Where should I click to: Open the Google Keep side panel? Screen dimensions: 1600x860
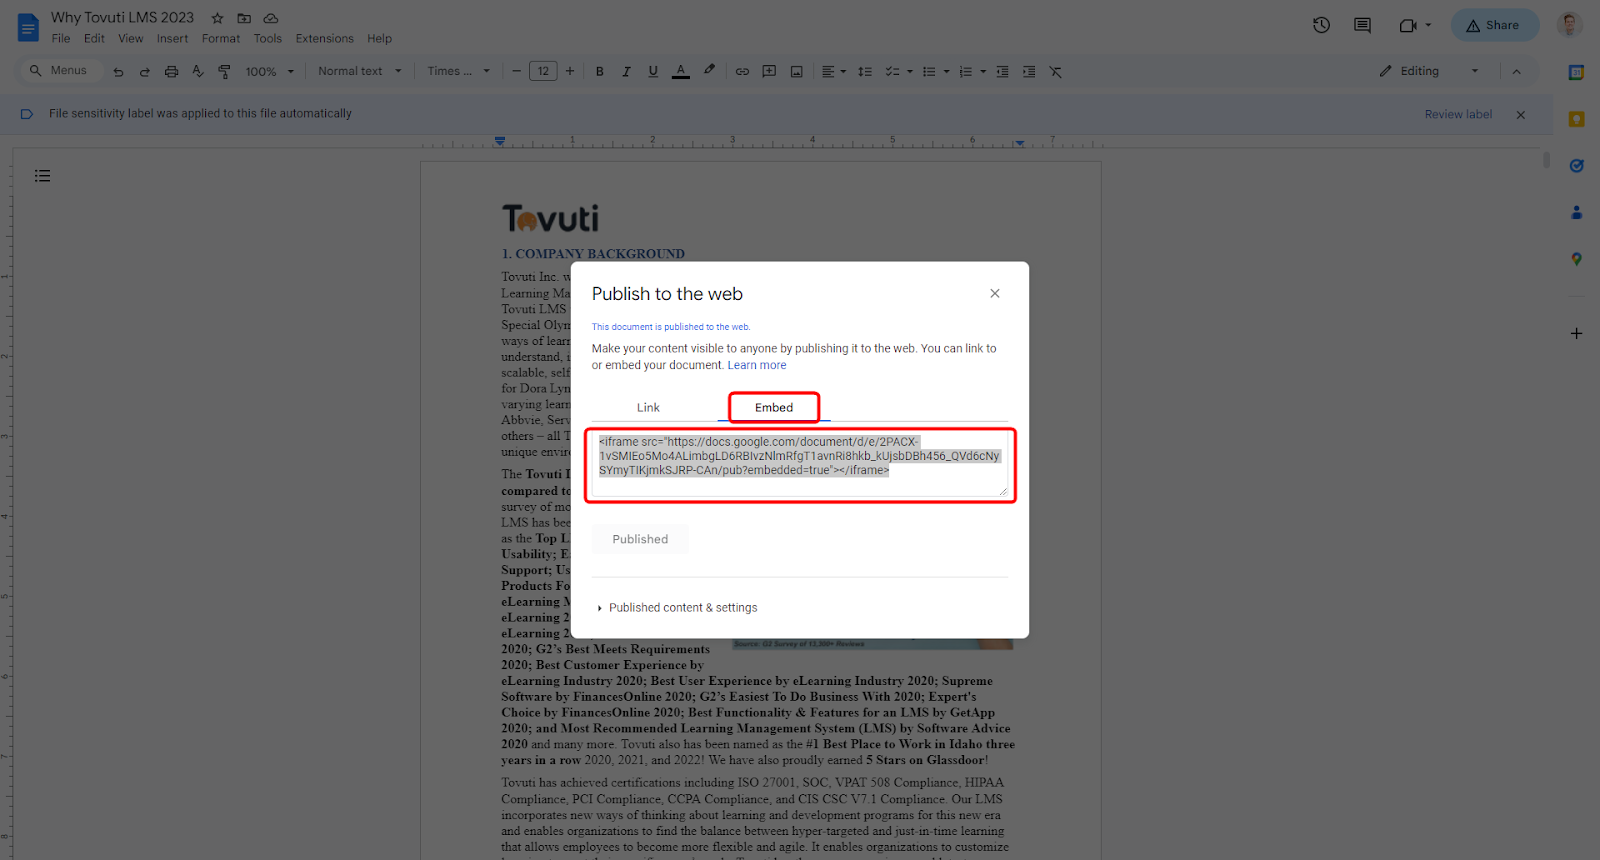[1576, 119]
